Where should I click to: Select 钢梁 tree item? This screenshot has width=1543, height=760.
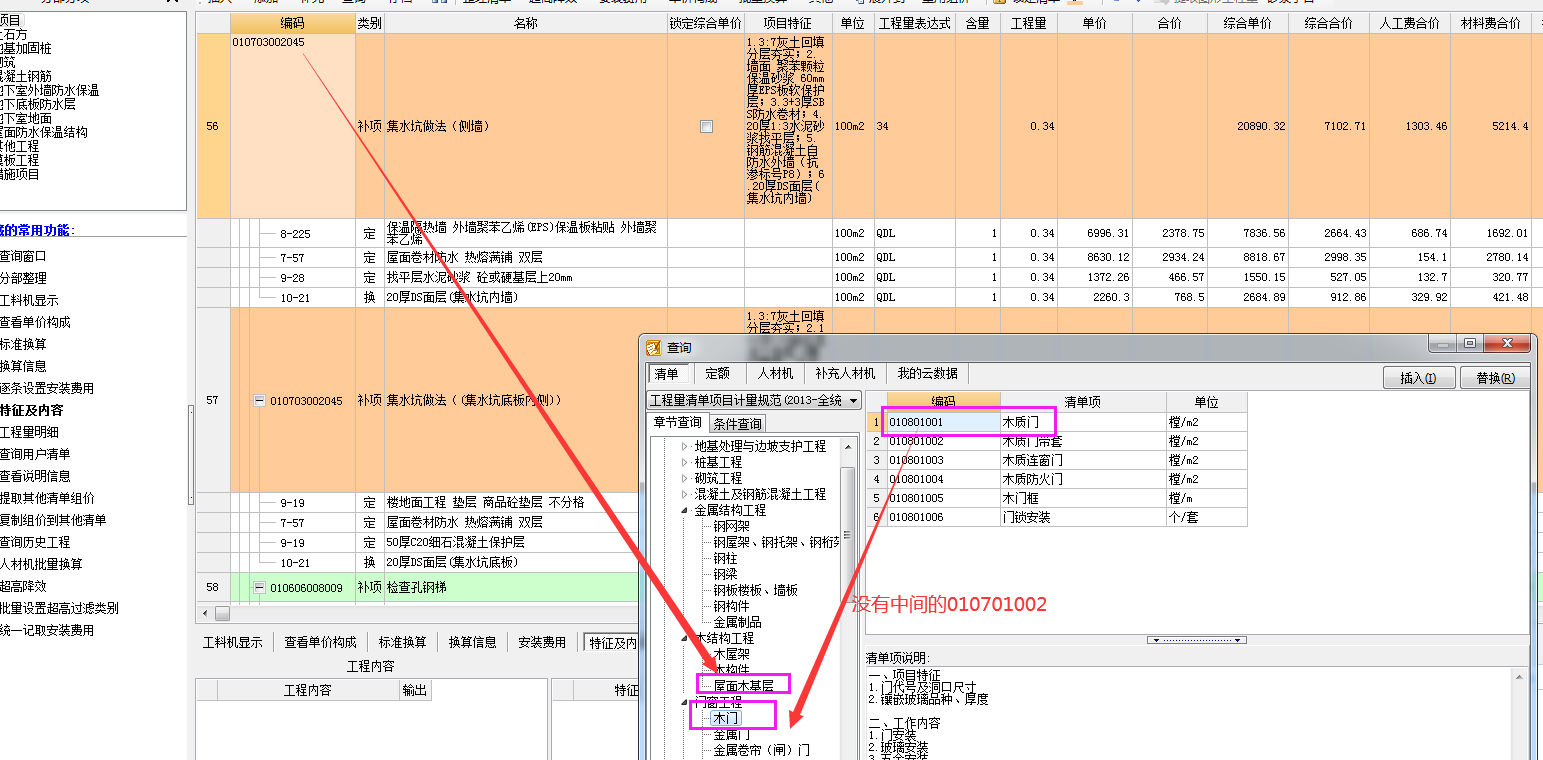725,574
